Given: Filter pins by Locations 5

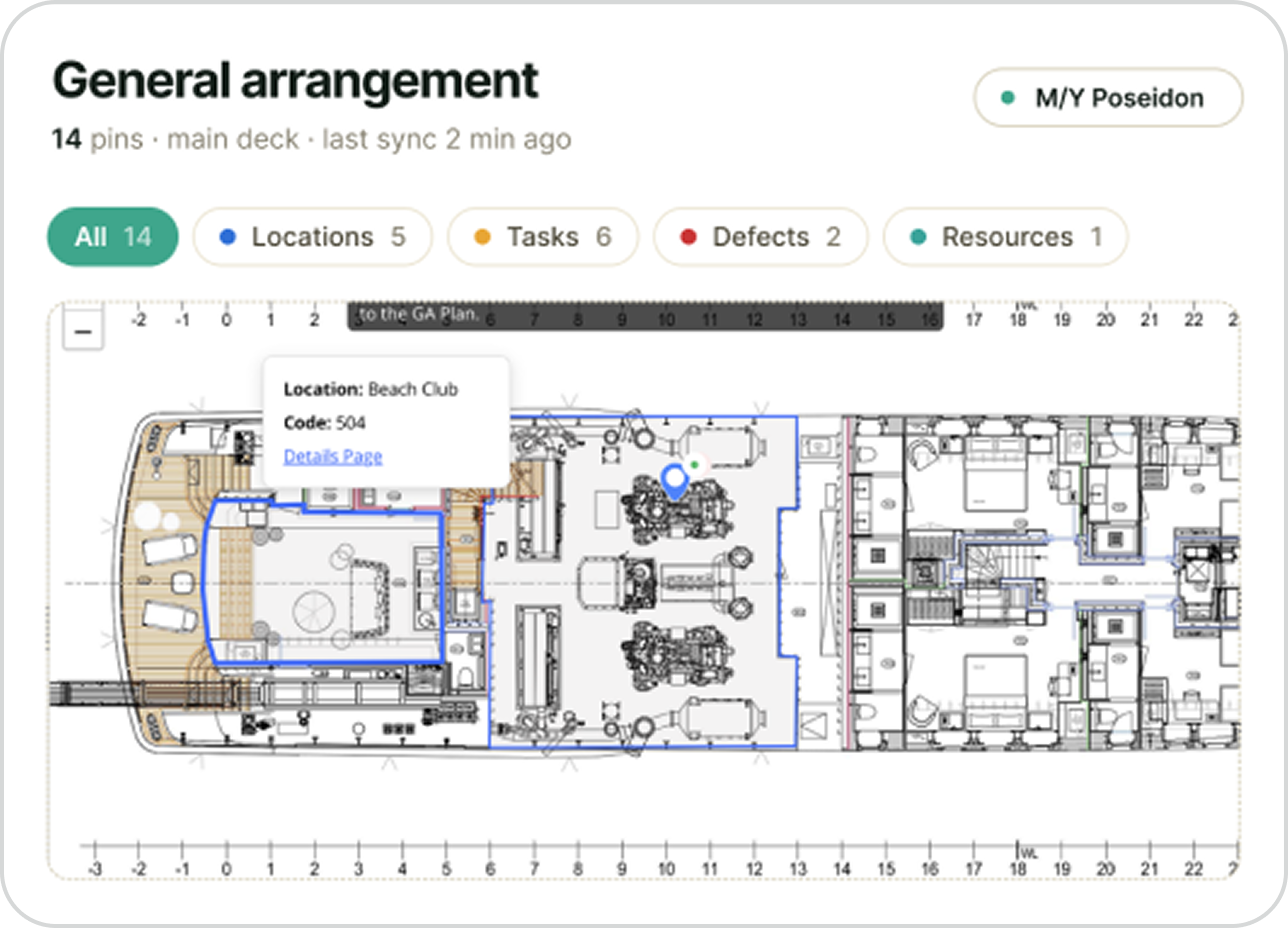Looking at the screenshot, I should pyautogui.click(x=312, y=237).
